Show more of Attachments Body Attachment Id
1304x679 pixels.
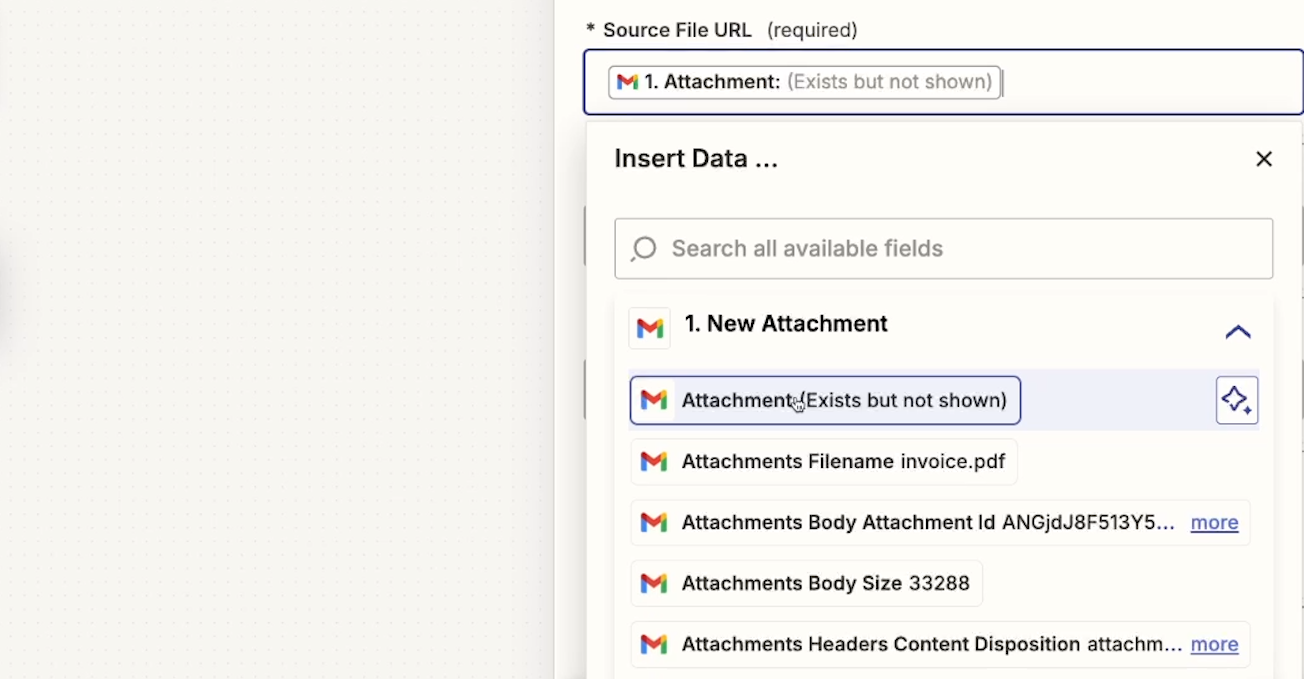coord(1214,522)
